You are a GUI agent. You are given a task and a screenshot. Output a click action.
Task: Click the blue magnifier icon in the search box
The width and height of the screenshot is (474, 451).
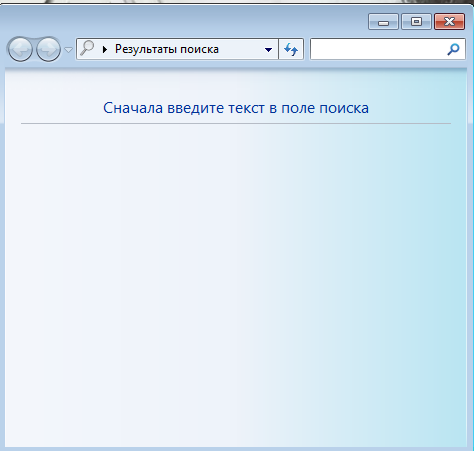453,49
